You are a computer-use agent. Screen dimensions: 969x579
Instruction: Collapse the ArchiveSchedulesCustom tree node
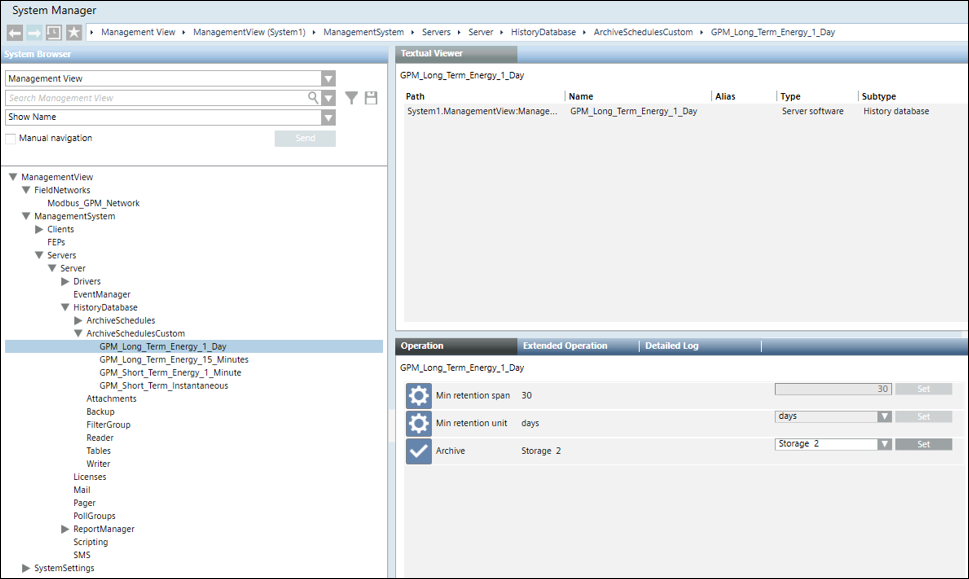(x=79, y=334)
